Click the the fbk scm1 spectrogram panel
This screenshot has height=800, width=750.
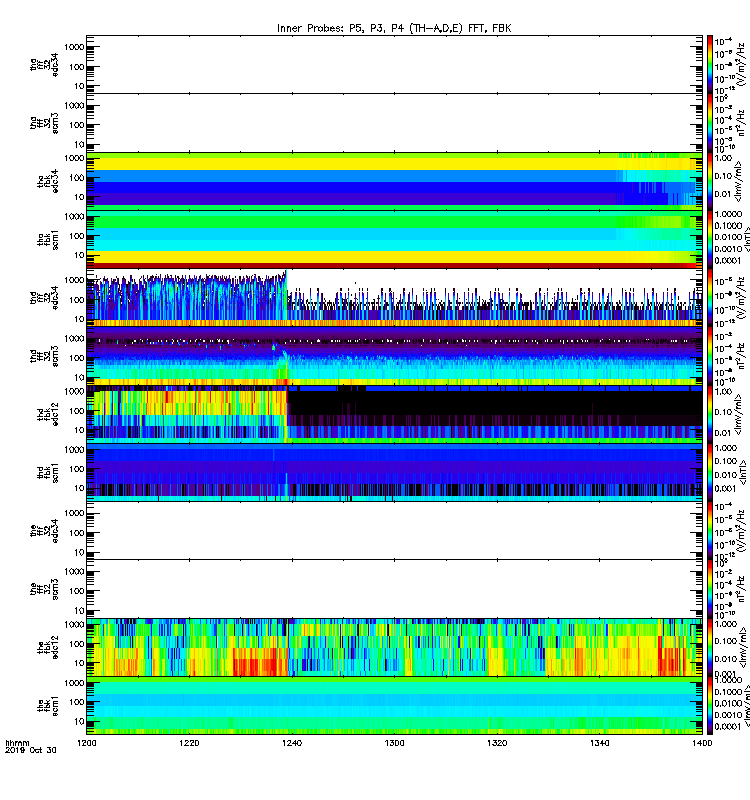point(394,706)
